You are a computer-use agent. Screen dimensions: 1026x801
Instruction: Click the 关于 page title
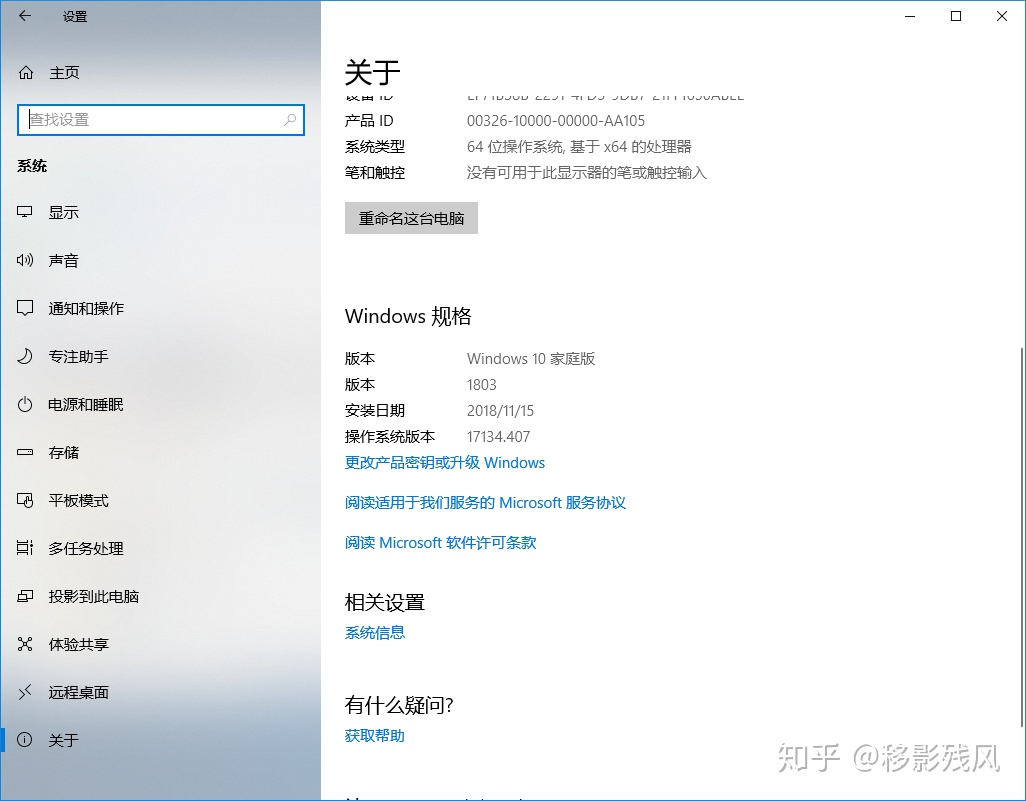coord(372,72)
